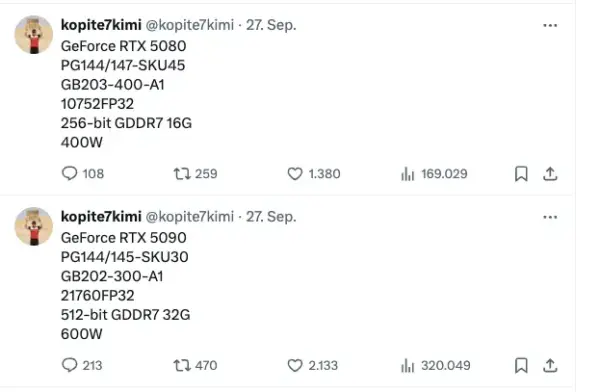This screenshot has width=600, height=392.
Task: Open the 27. Sep. timestamp of 5080 tweet
Action: (x=271, y=25)
